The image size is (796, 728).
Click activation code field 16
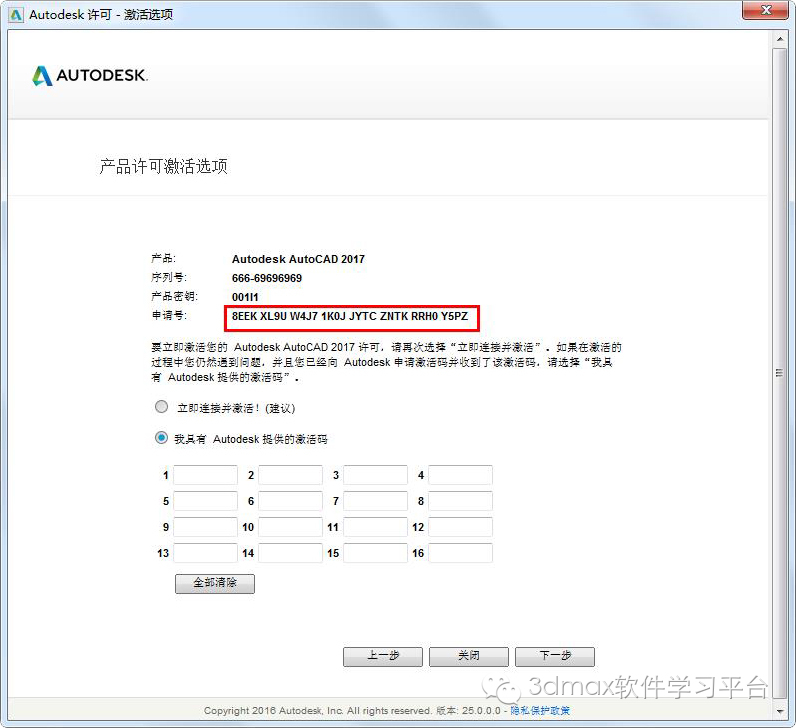click(460, 553)
